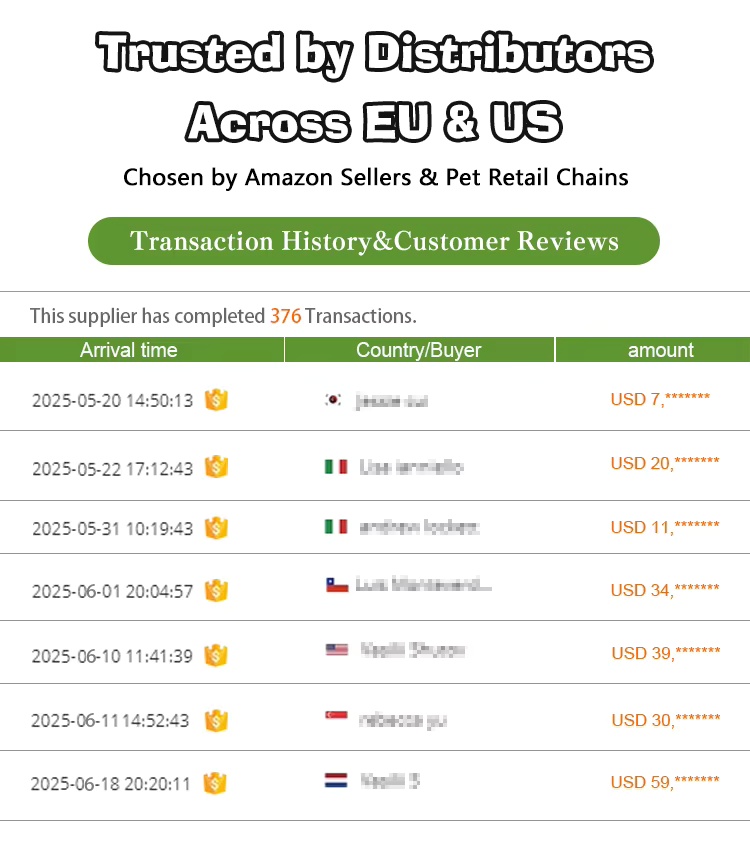Click gold shield icon beside 2025-05-20 14:50:13
Screen dimensions: 750x843
[217, 400]
